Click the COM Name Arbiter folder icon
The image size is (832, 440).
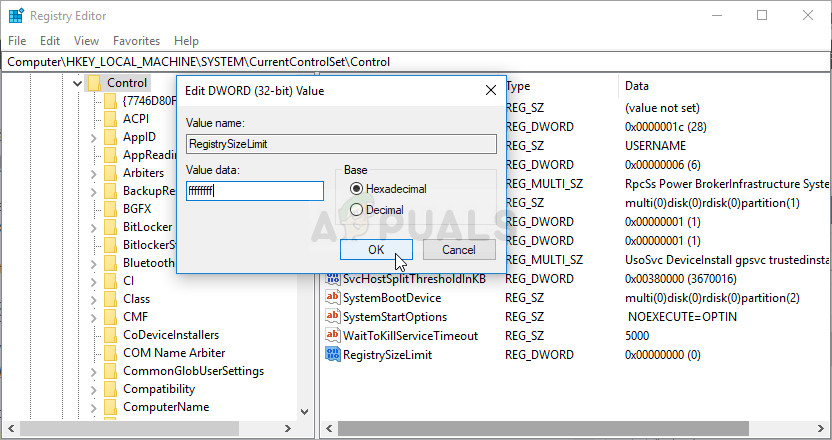tap(110, 353)
